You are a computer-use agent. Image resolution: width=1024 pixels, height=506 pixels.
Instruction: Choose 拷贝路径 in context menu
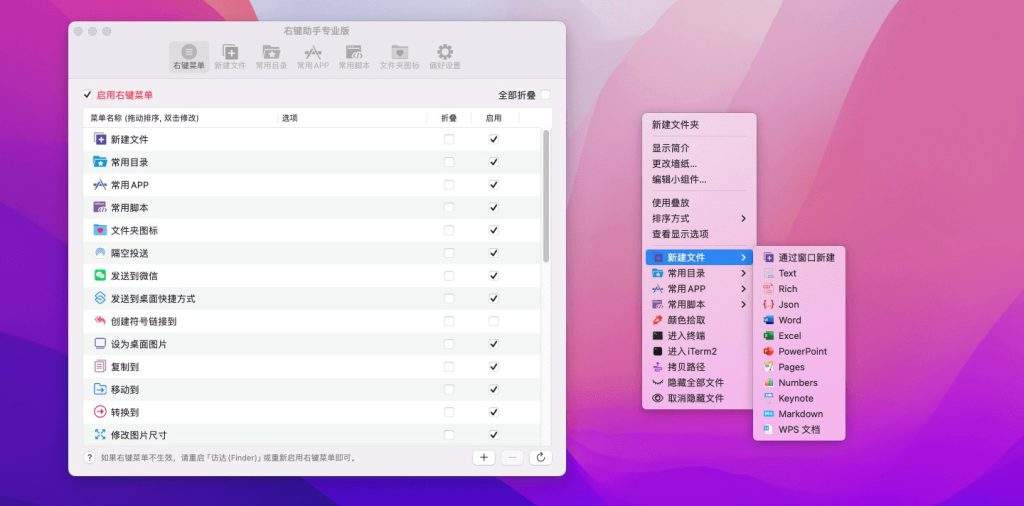click(x=687, y=367)
